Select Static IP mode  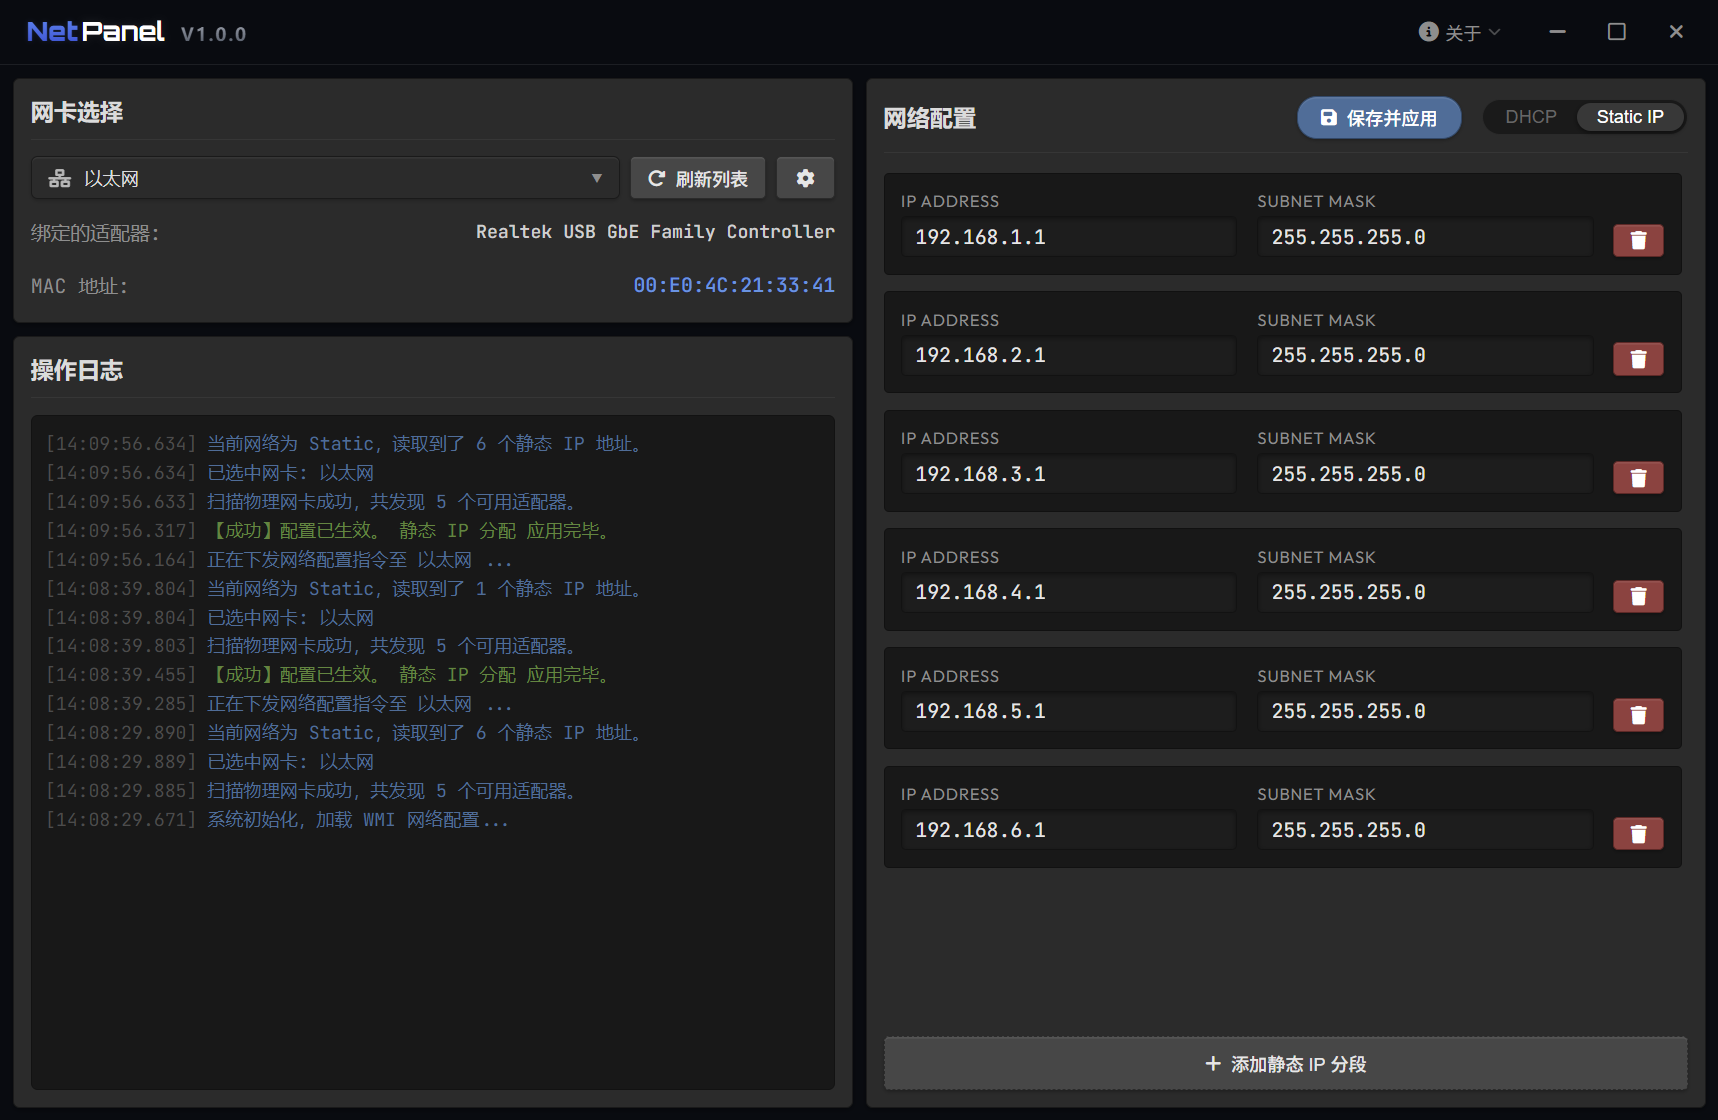1630,117
